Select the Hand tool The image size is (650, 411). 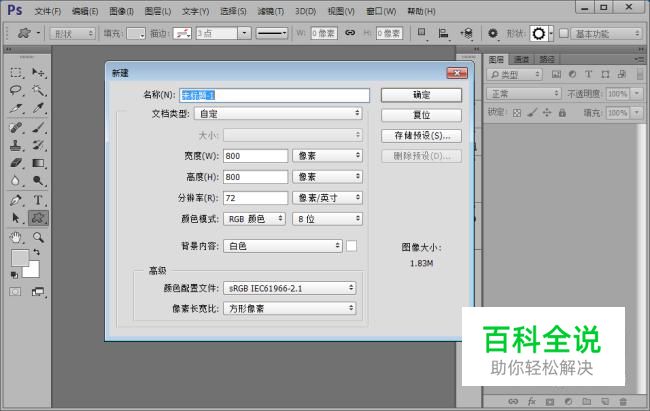[x=16, y=237]
